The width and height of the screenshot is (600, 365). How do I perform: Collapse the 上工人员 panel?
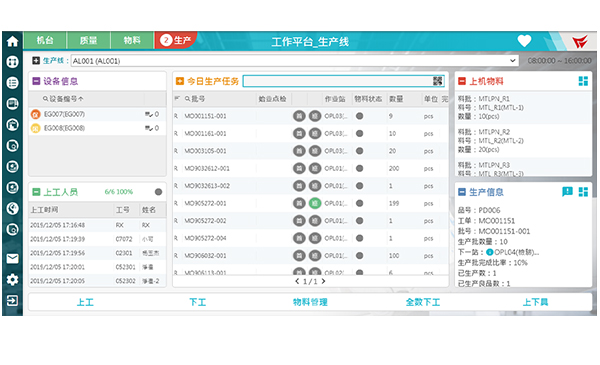(x=36, y=192)
